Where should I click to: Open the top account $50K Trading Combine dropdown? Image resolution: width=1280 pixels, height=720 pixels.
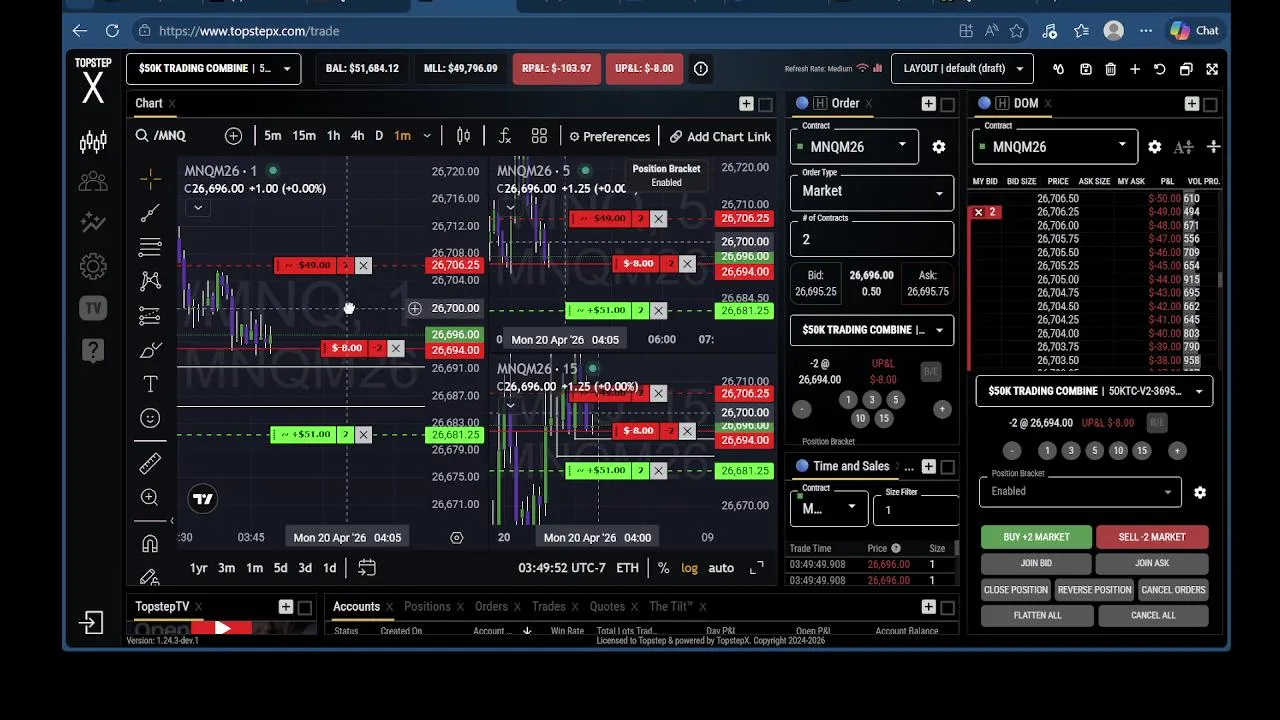(x=214, y=69)
